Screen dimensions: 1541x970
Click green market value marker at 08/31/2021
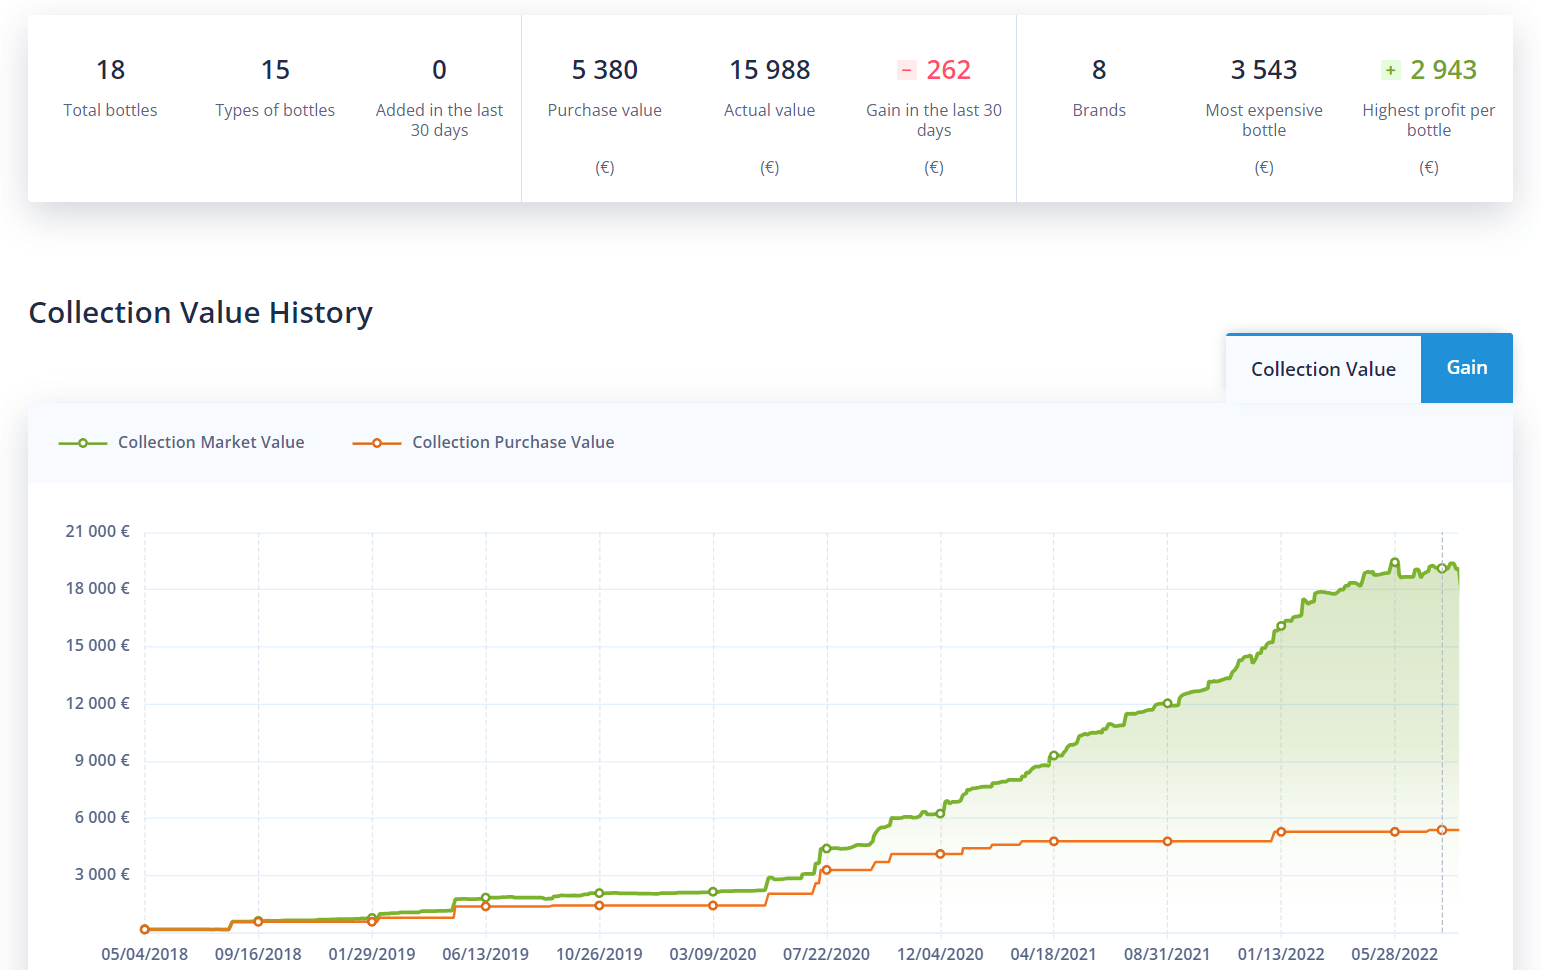pos(1167,703)
